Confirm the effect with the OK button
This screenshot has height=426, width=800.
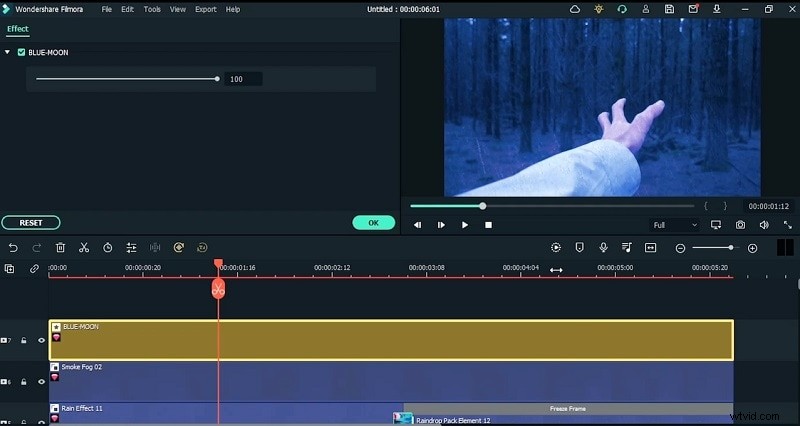pos(373,223)
